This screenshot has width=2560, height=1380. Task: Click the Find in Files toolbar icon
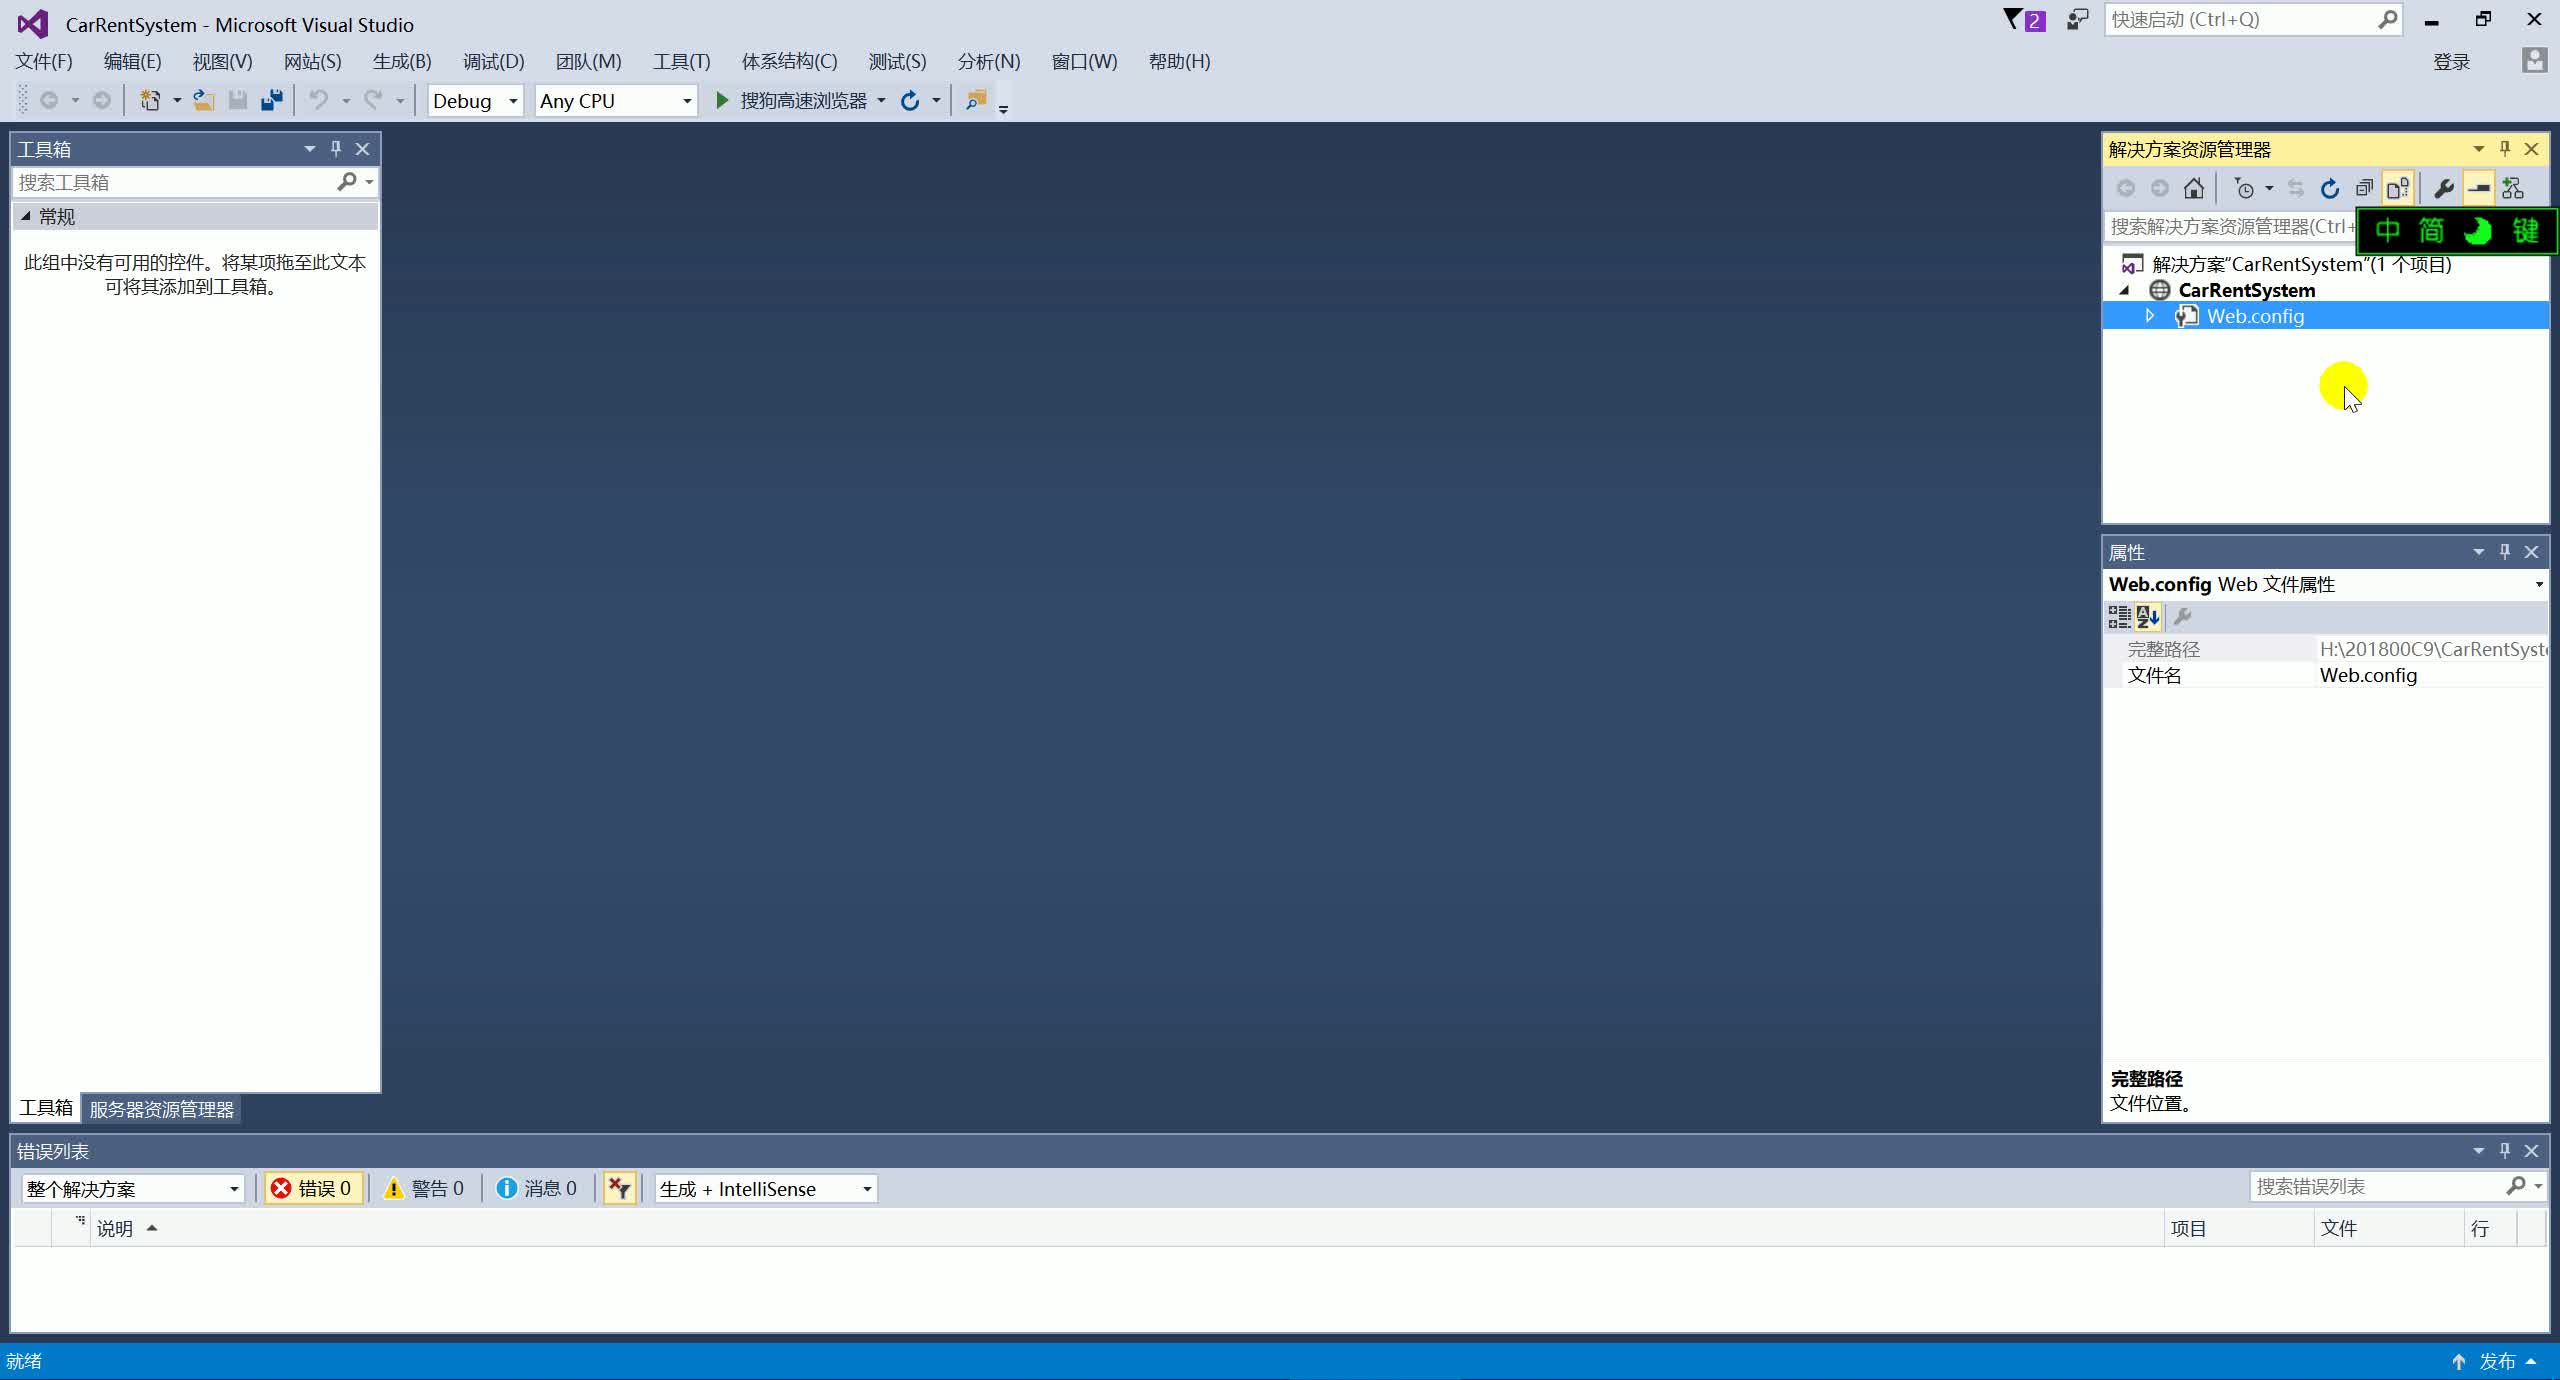976,100
